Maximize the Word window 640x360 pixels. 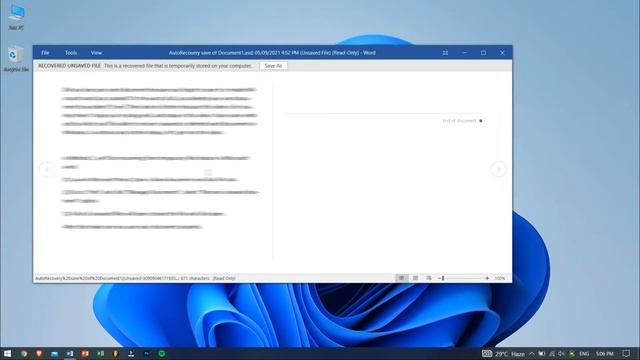point(483,53)
